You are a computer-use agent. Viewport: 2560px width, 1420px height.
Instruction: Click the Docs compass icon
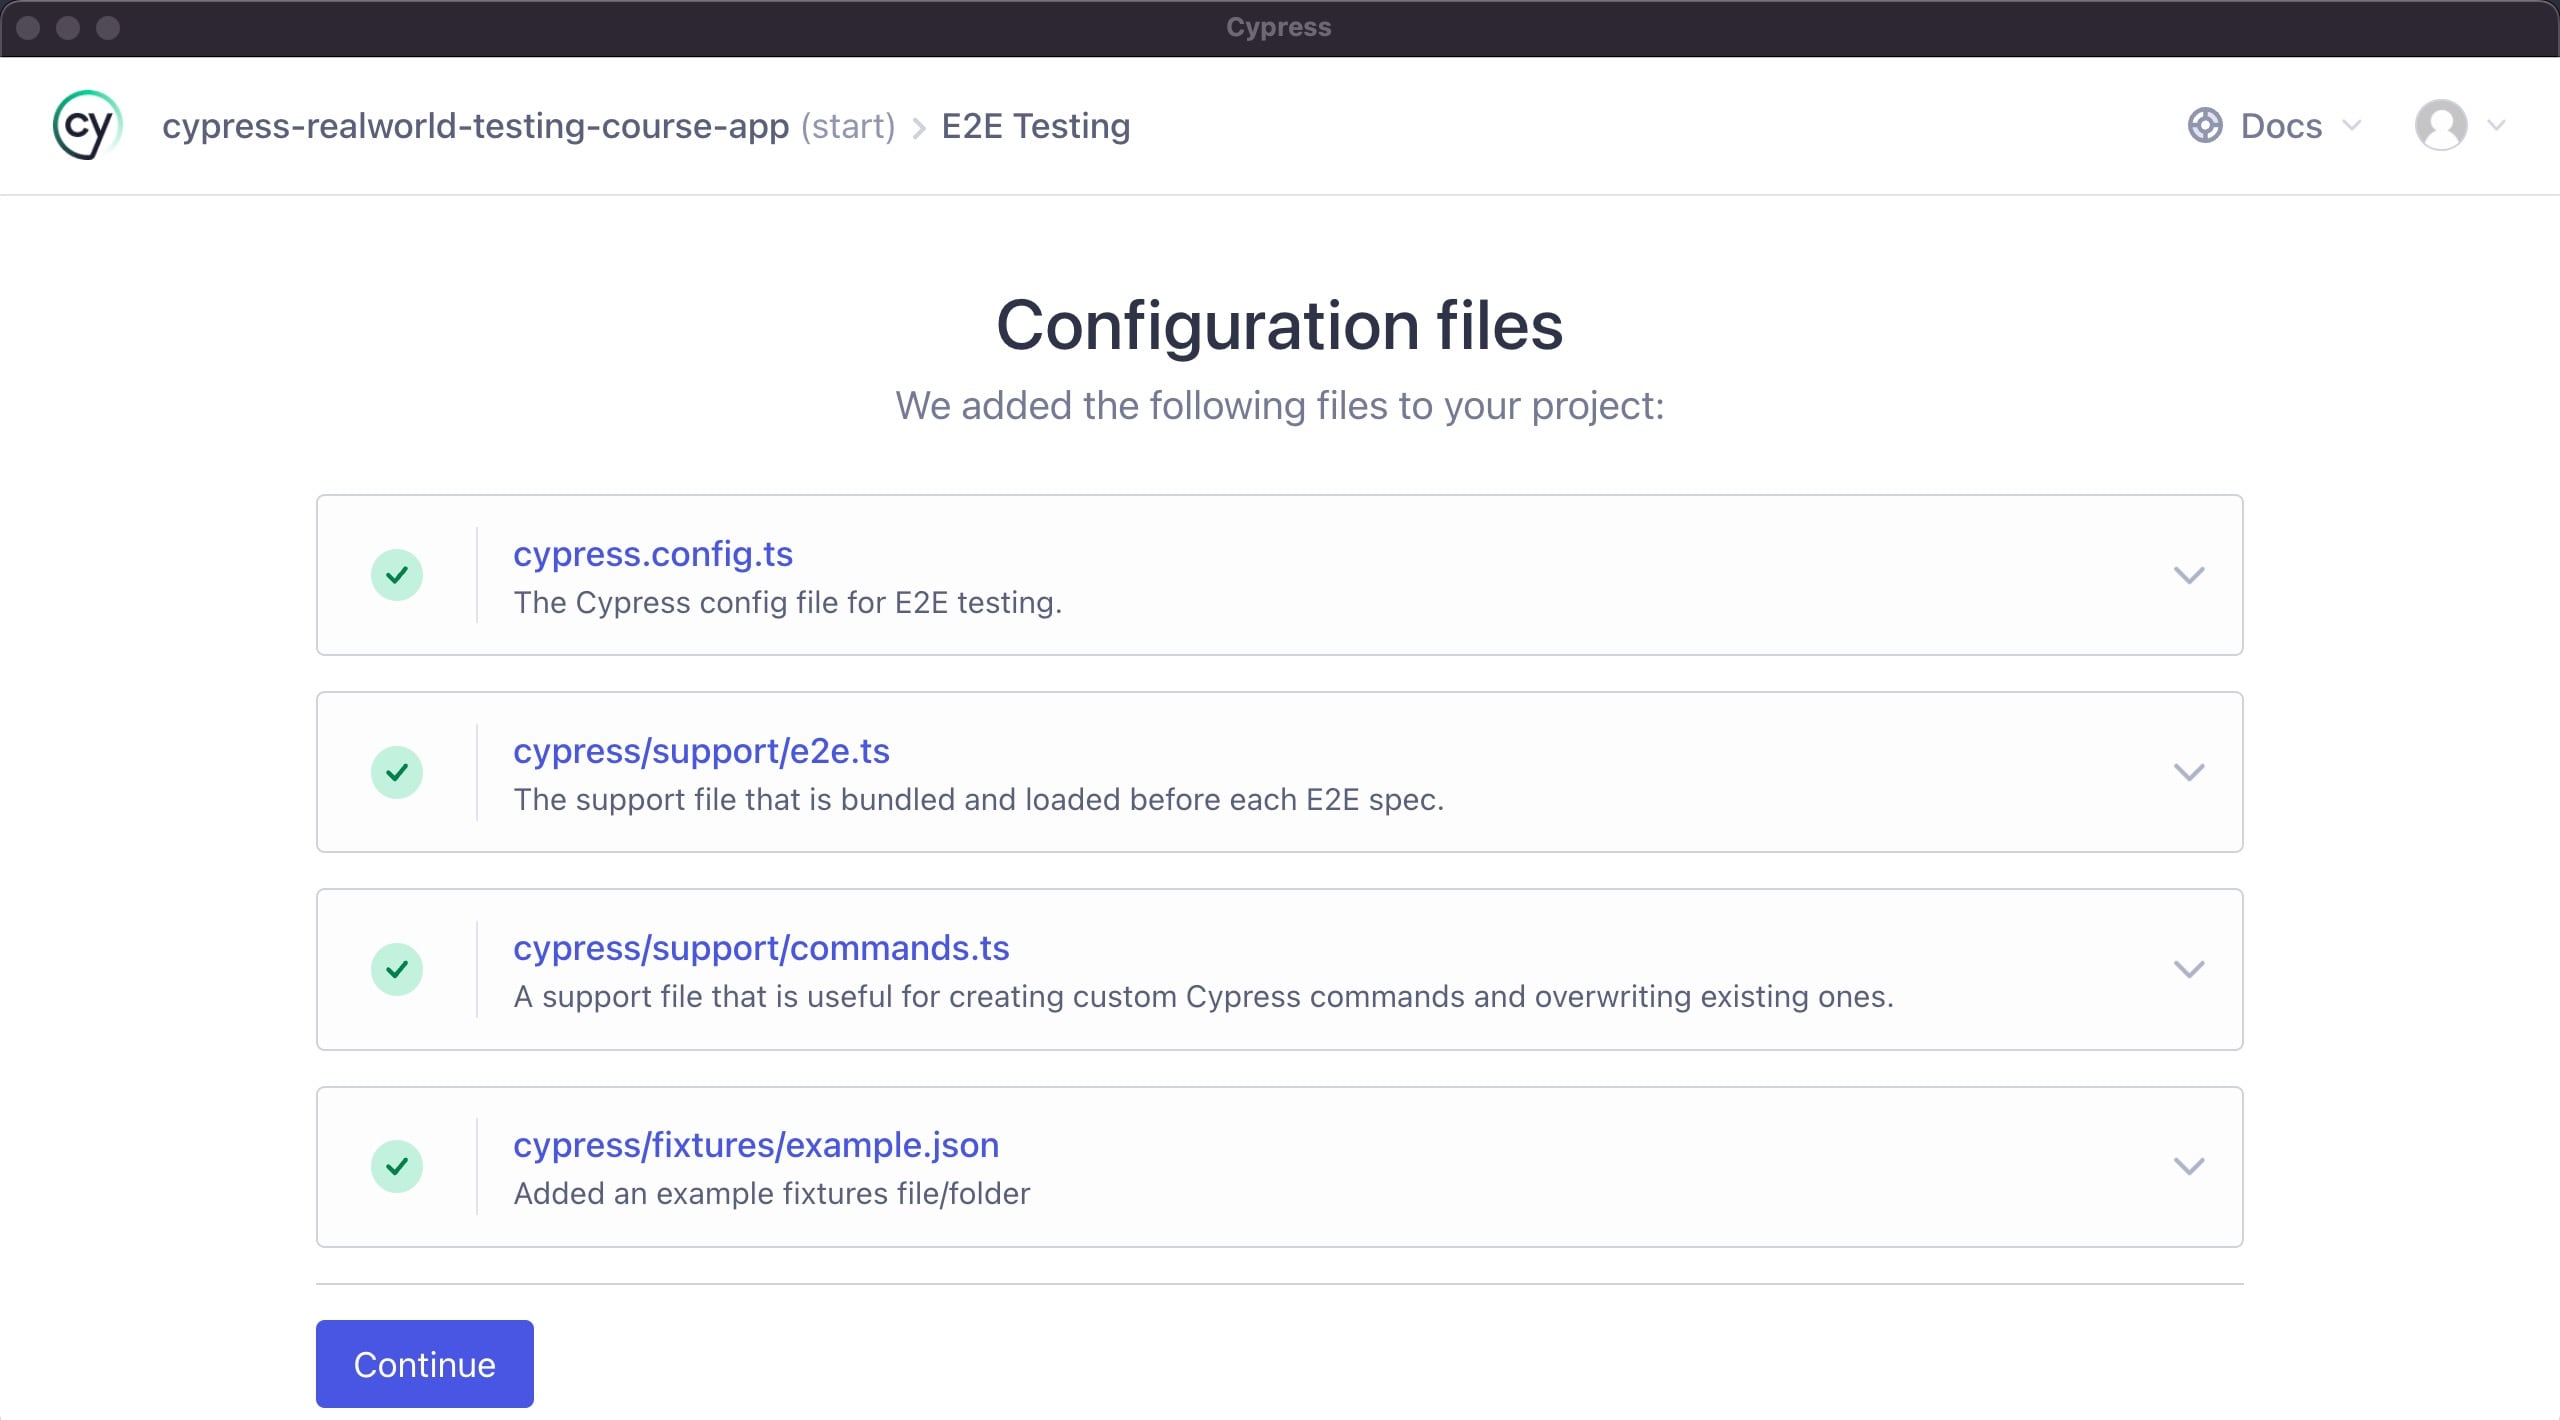pos(2206,125)
